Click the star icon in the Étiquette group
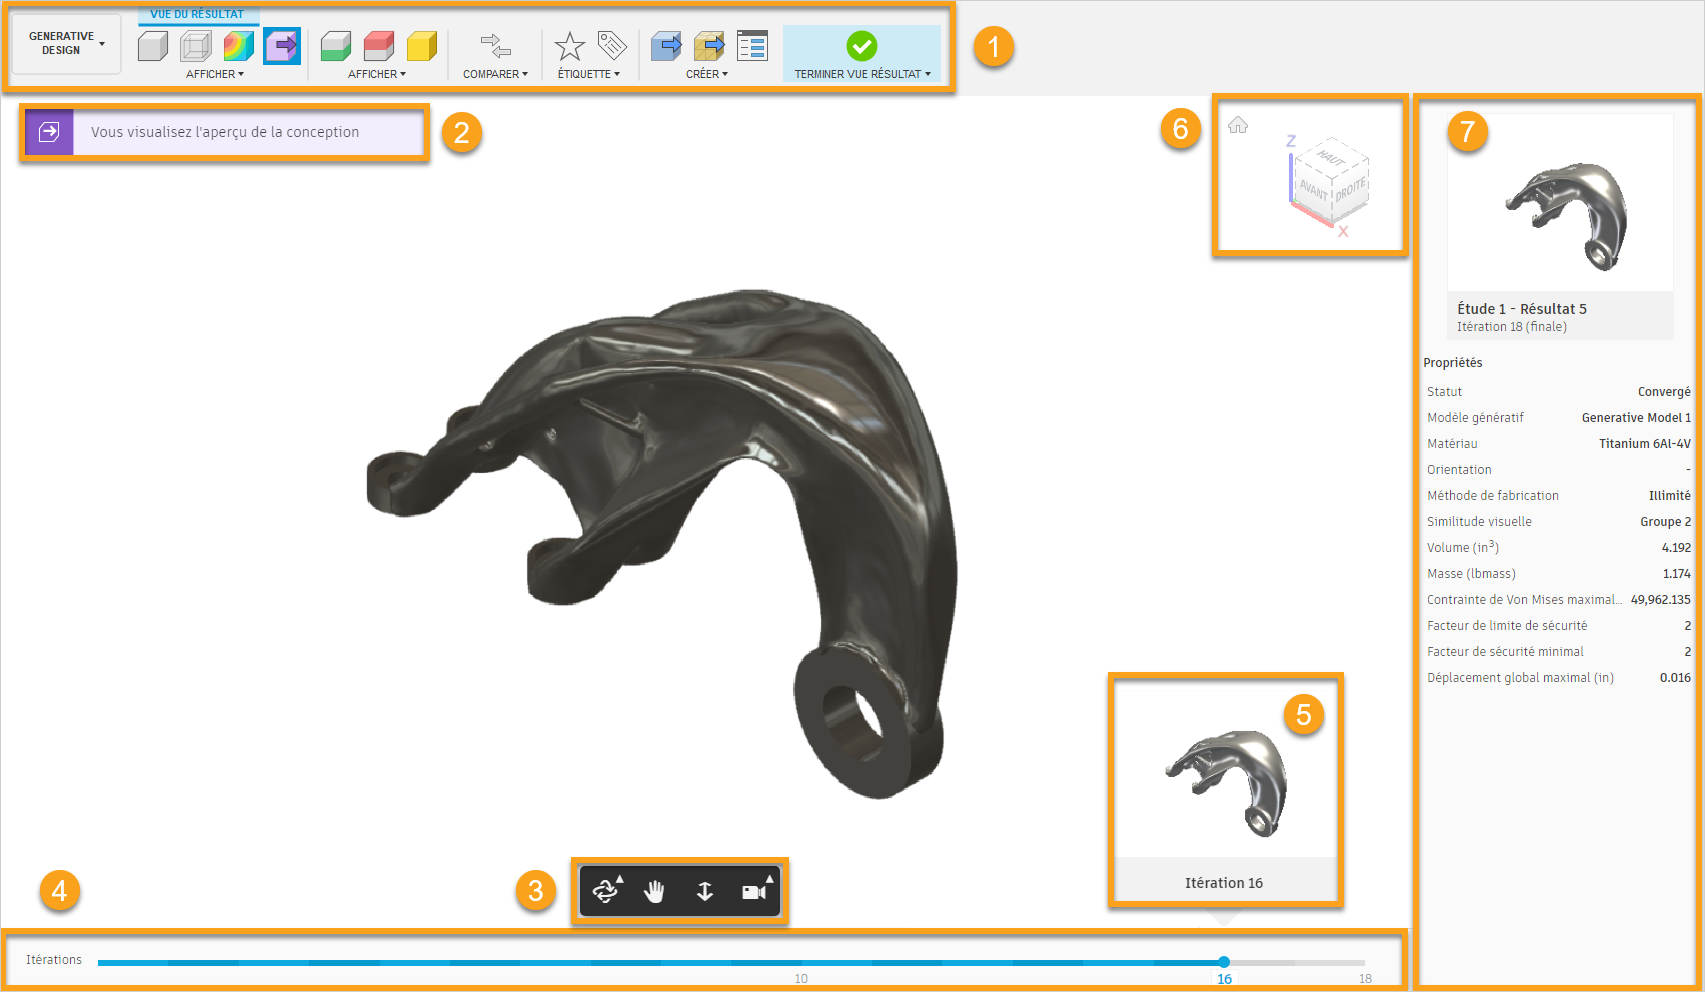Image resolution: width=1705 pixels, height=992 pixels. click(569, 44)
